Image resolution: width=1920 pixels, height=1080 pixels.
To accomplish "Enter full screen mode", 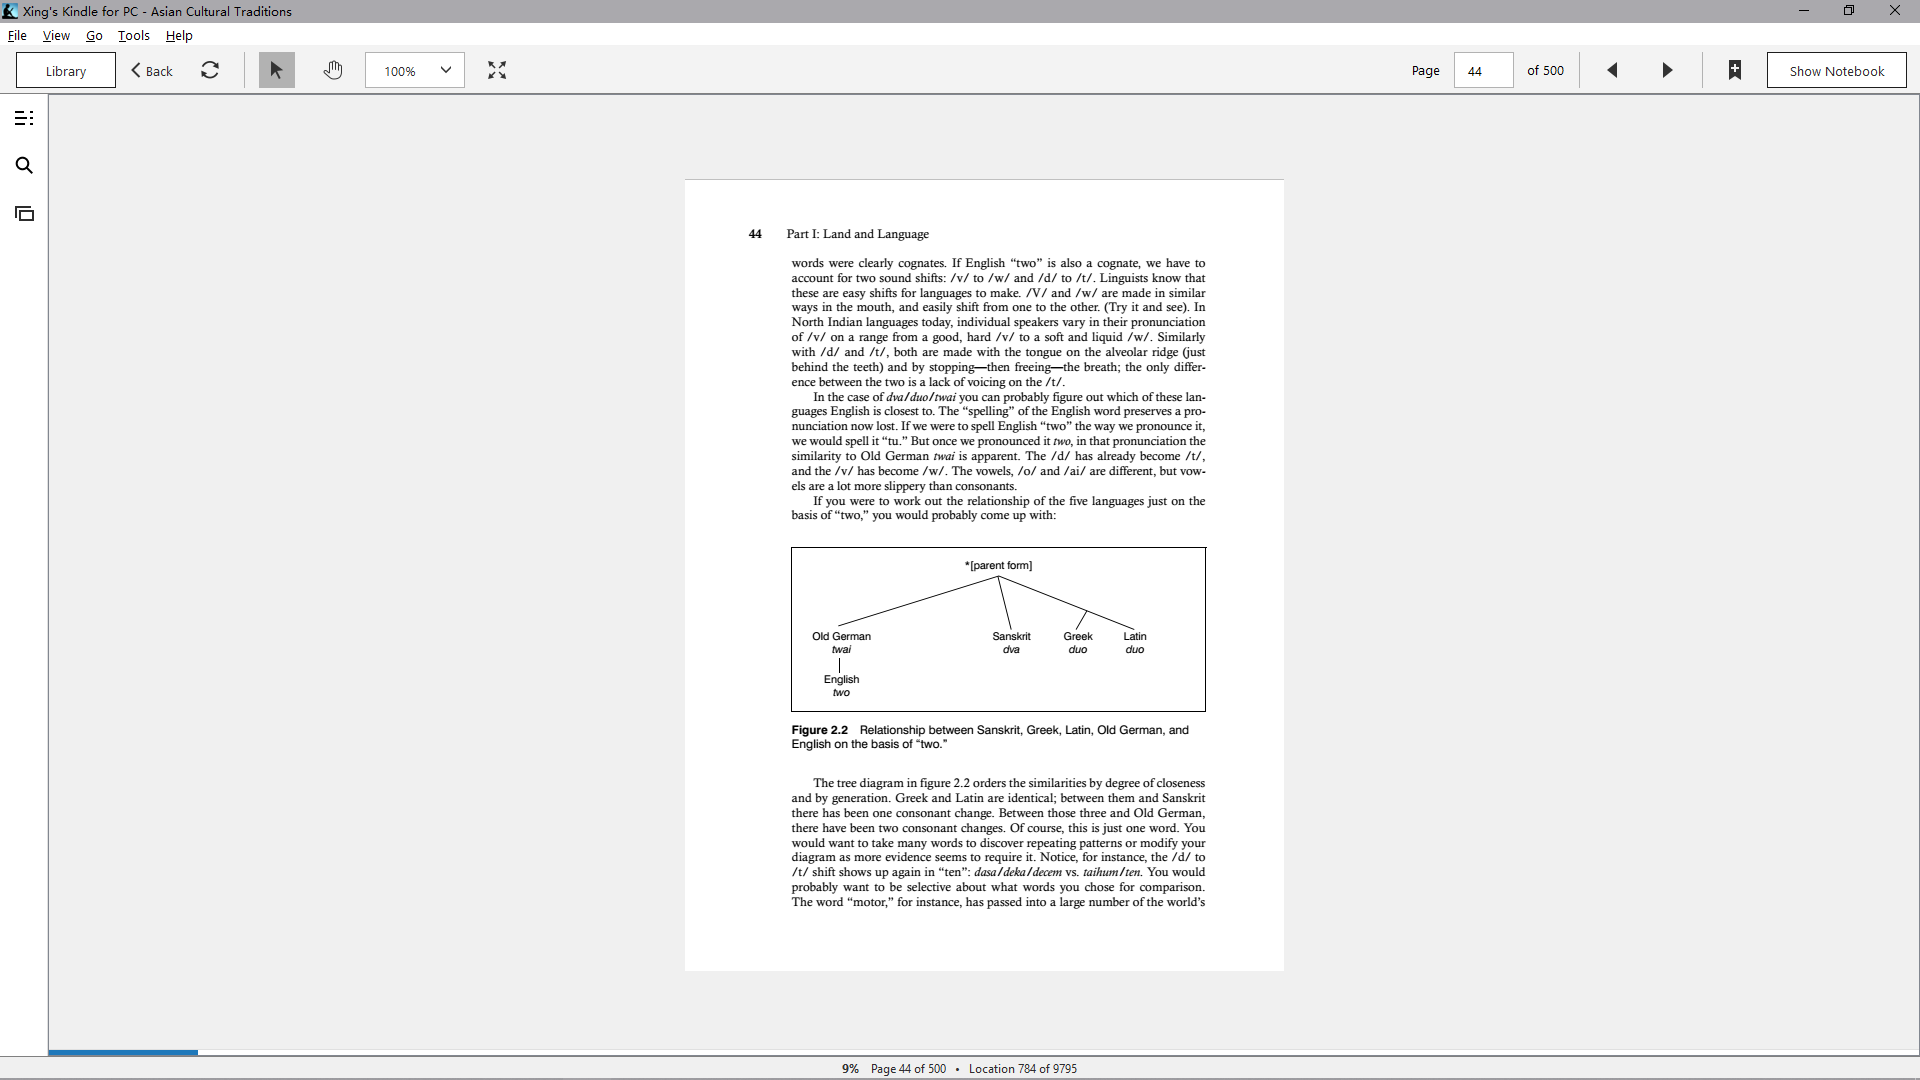I will click(497, 70).
